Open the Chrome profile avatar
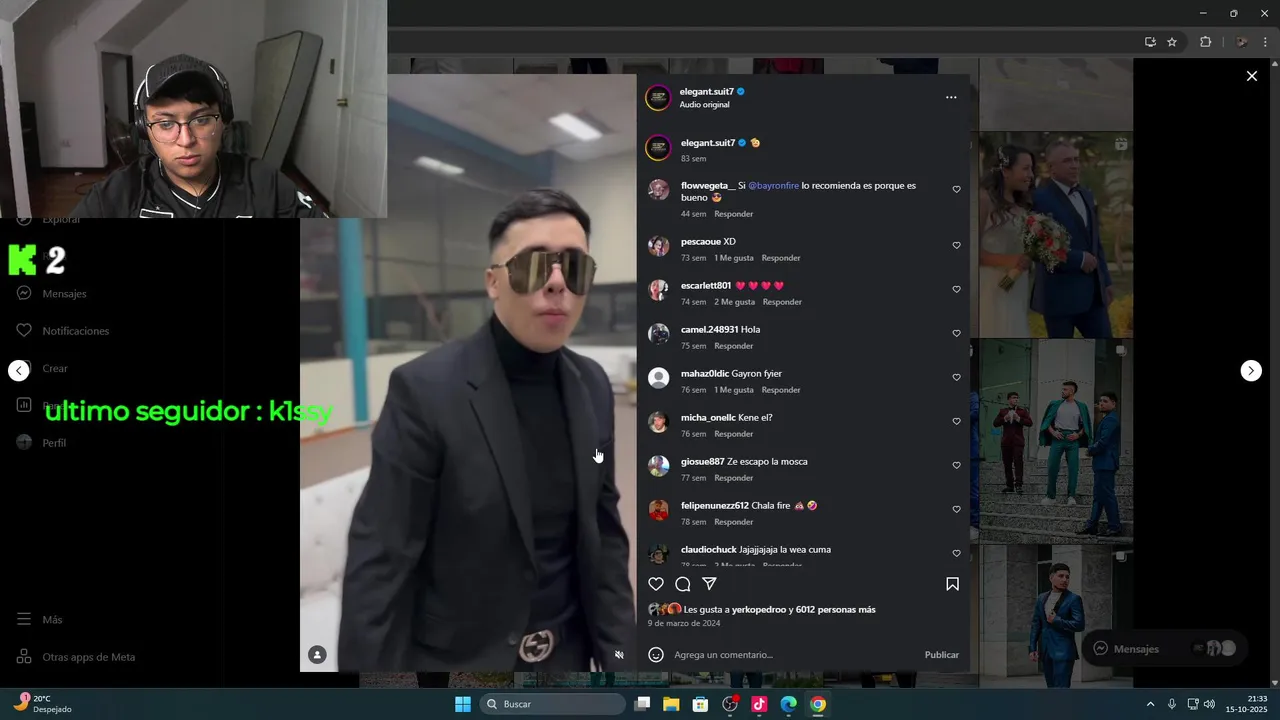The height and width of the screenshot is (720, 1280). pyautogui.click(x=1242, y=42)
